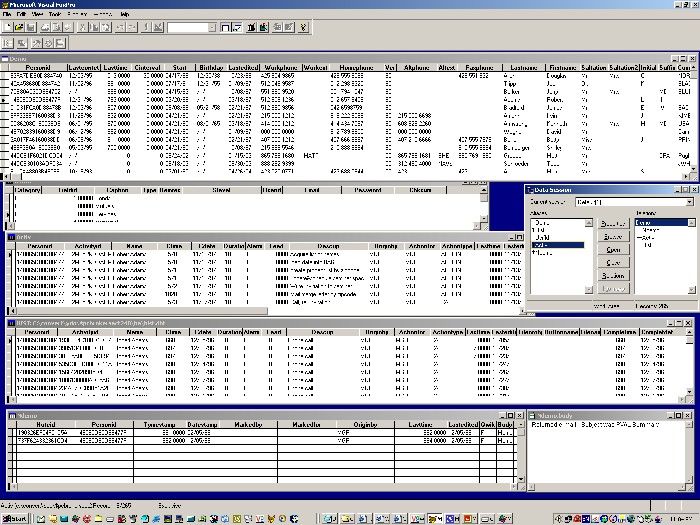This screenshot has height=525, width=700.
Task: Click the New file toolbar icon
Action: coord(8,27)
